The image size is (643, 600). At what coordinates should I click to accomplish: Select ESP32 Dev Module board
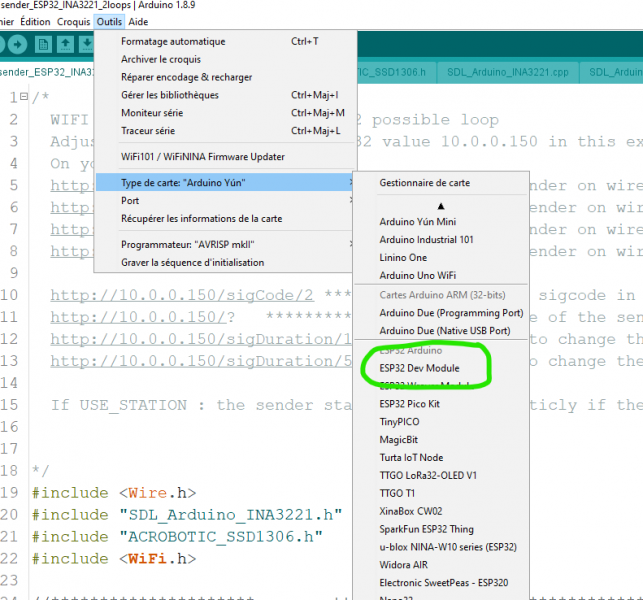pos(441,368)
